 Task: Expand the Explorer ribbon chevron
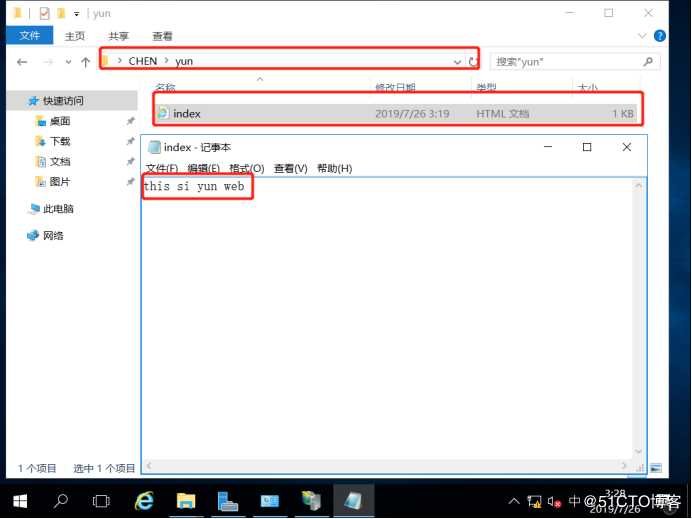coord(642,36)
